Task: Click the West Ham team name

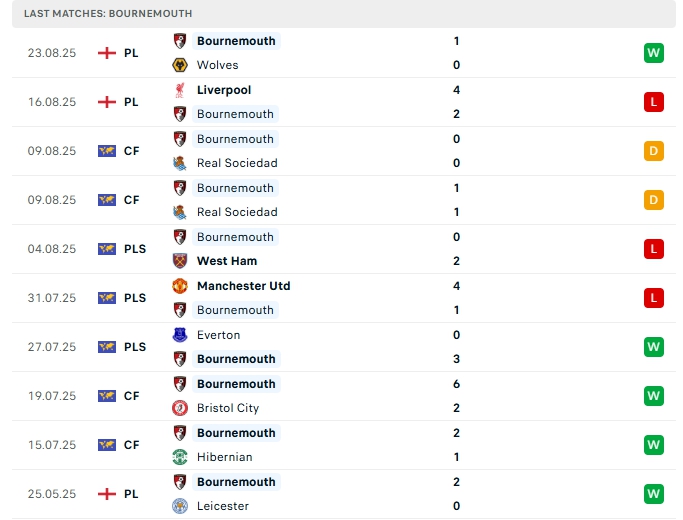Action: 227,261
